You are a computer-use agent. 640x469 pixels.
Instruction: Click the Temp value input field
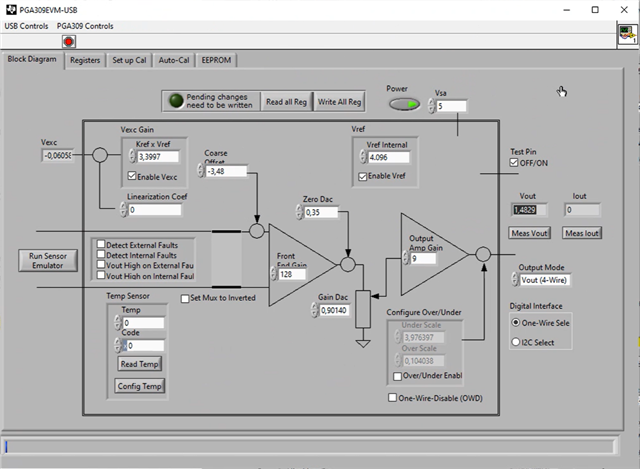[143, 323]
